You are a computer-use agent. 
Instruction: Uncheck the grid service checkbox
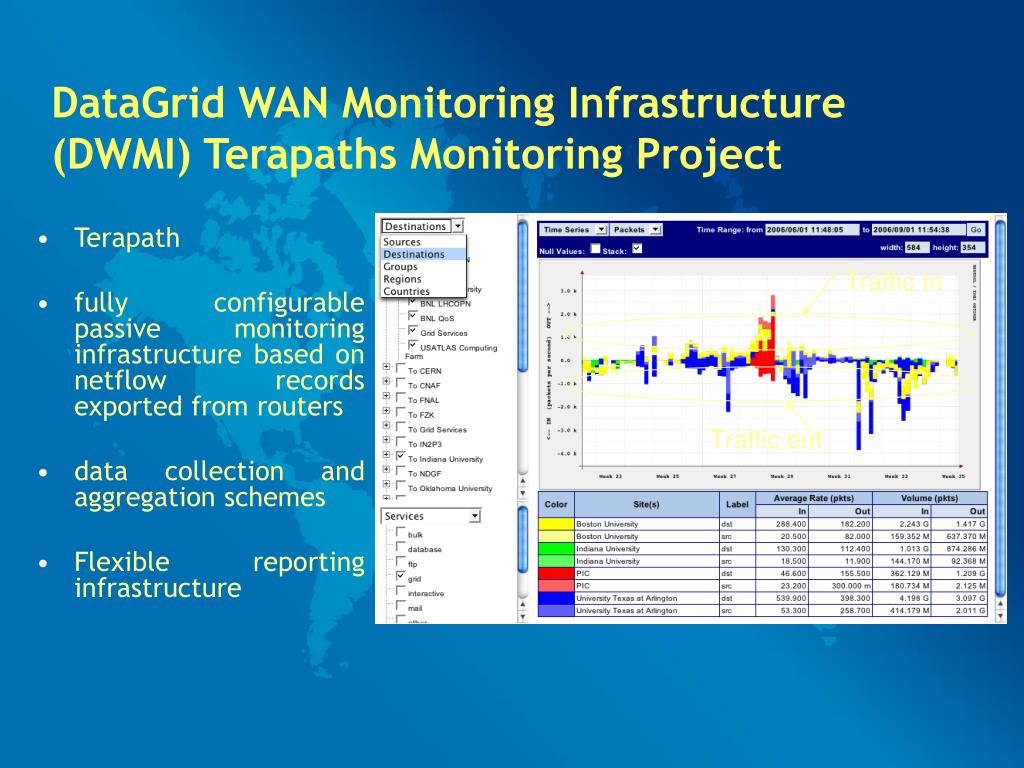400,577
